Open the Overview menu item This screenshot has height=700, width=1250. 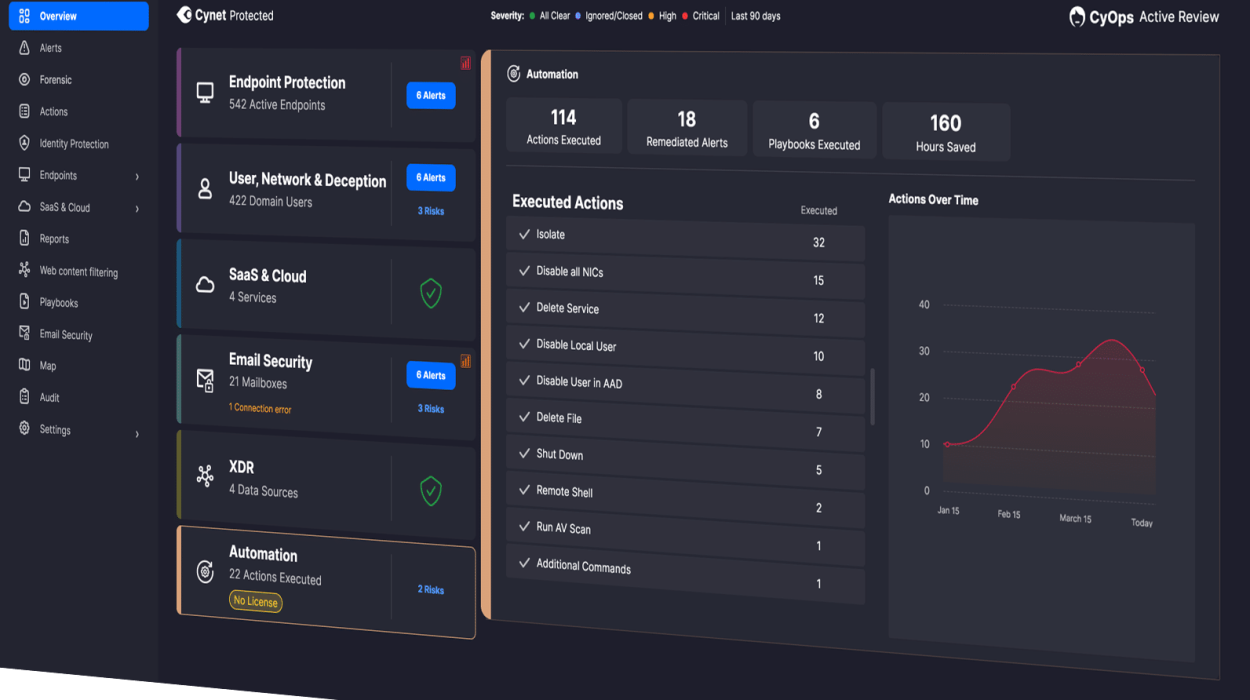coord(78,16)
